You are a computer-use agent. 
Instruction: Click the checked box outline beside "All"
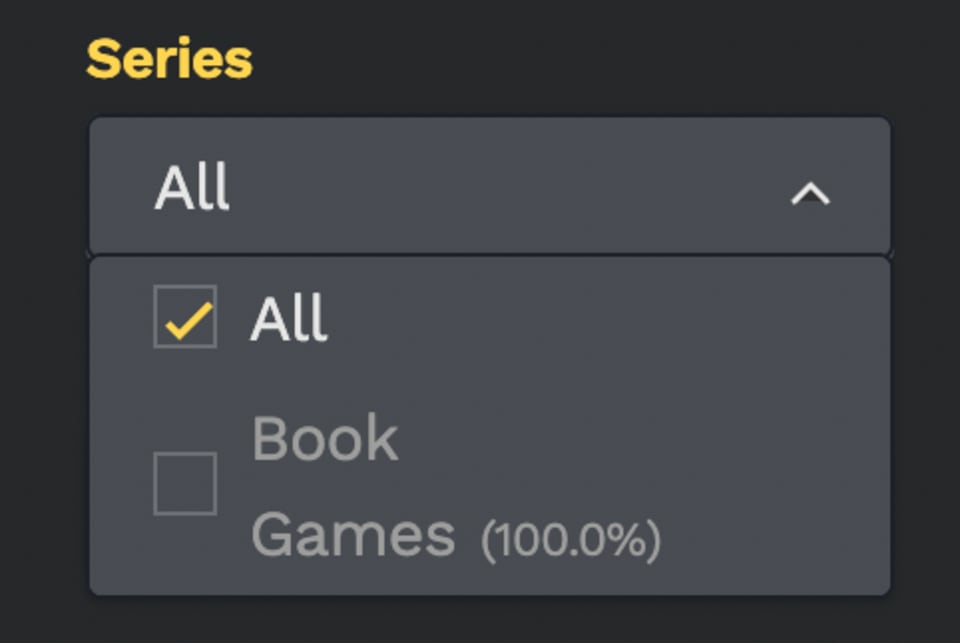point(157,317)
